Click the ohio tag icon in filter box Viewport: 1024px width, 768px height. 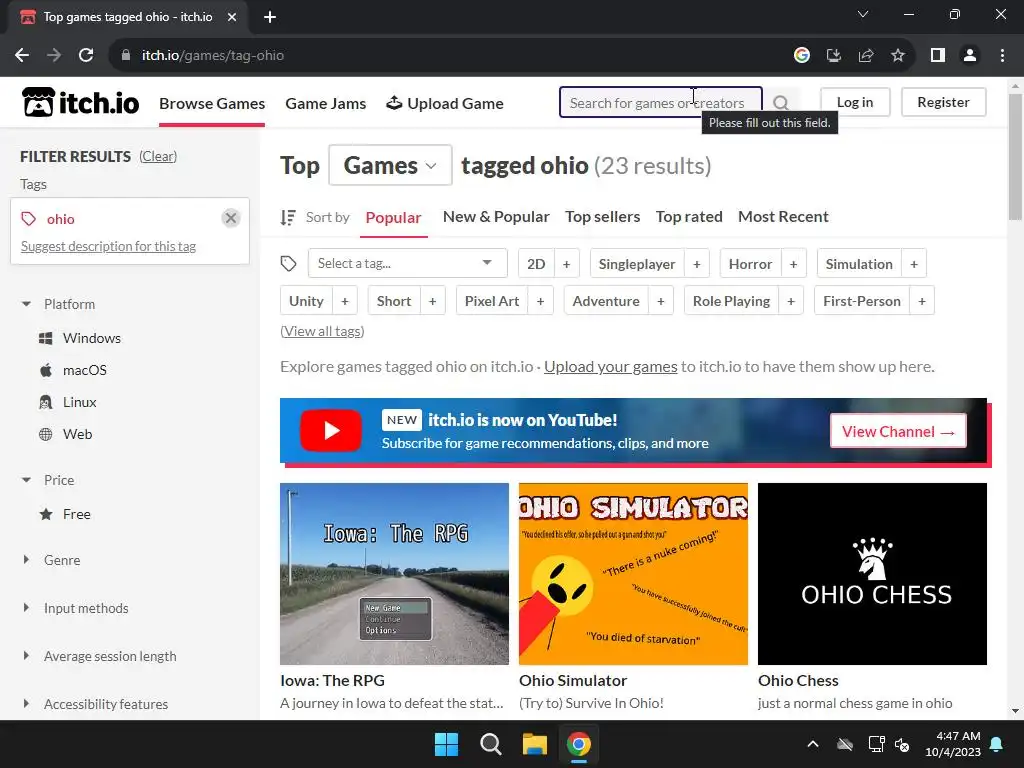[28, 219]
